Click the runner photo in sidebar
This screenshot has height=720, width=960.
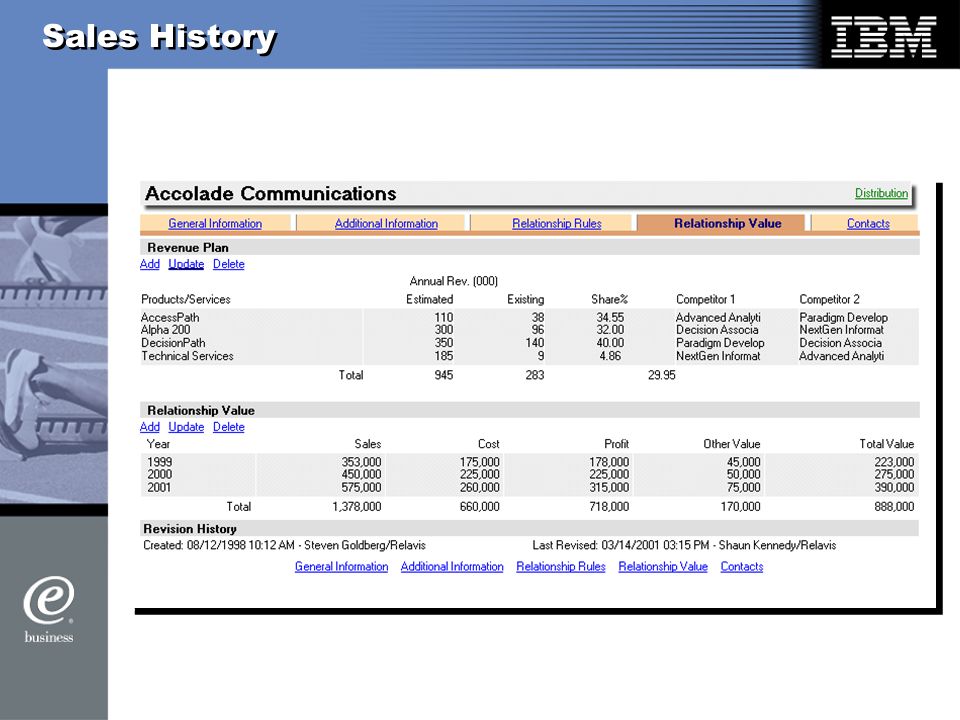coord(54,359)
